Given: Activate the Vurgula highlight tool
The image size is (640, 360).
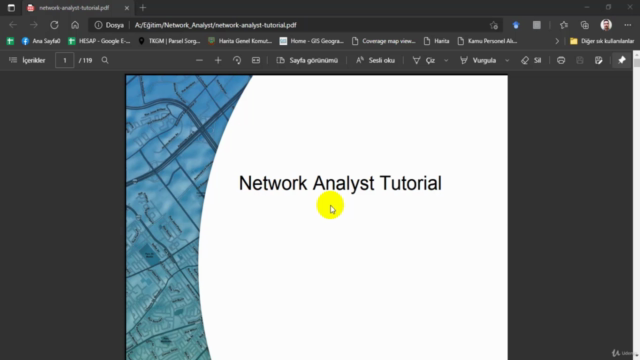Looking at the screenshot, I should (x=478, y=60).
